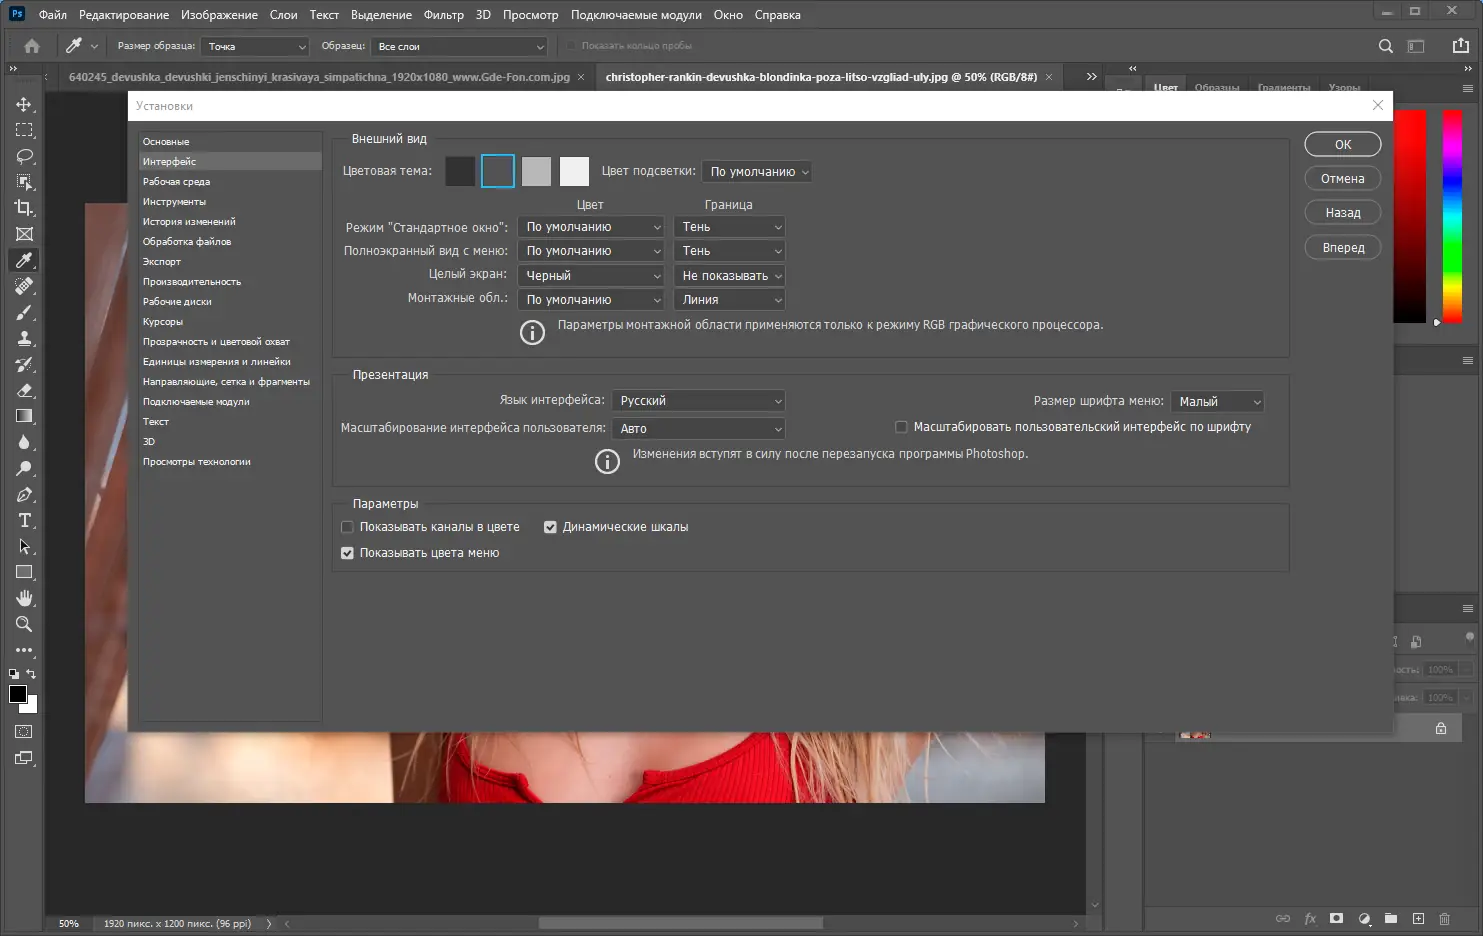Select the Rectangle shape tool

tap(24, 572)
